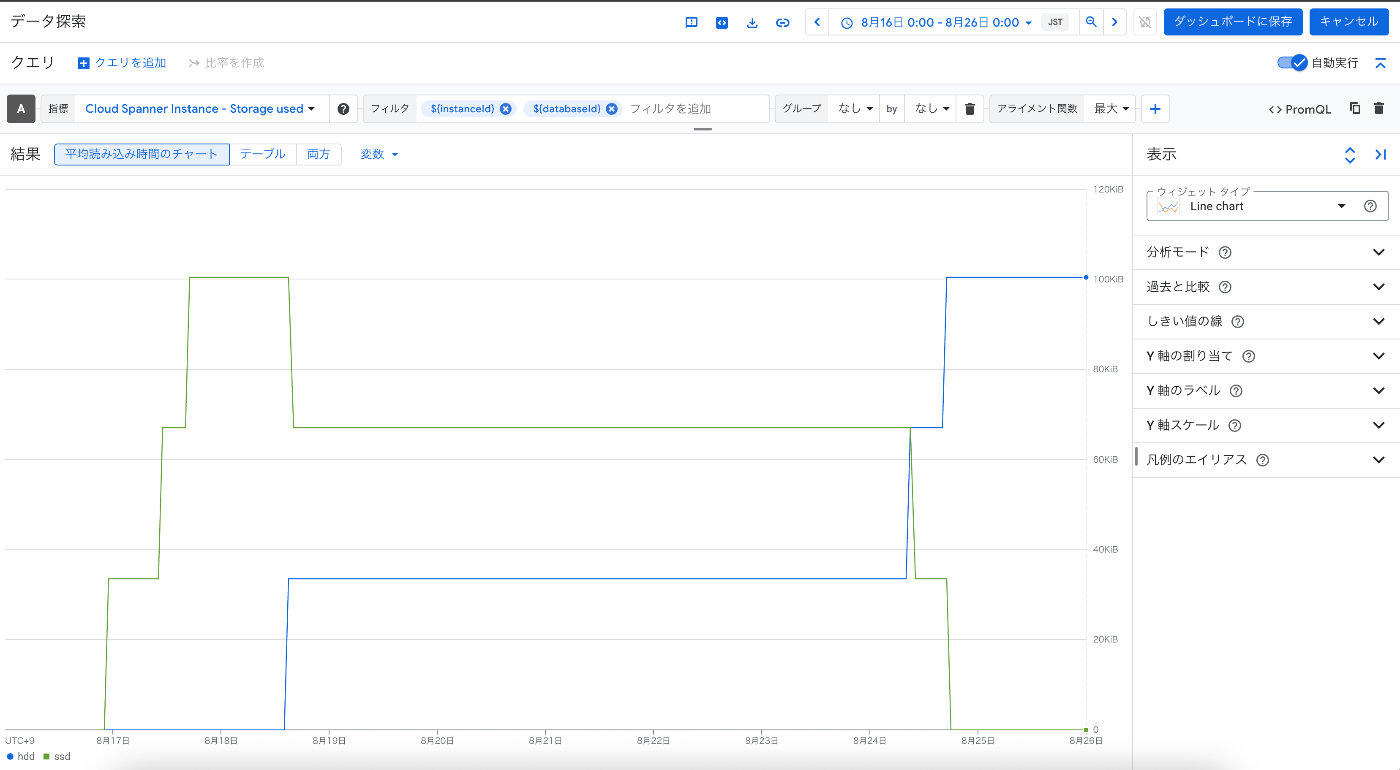
Task: Open help icon beside Y 軸の割り当て
Action: [x=1248, y=356]
